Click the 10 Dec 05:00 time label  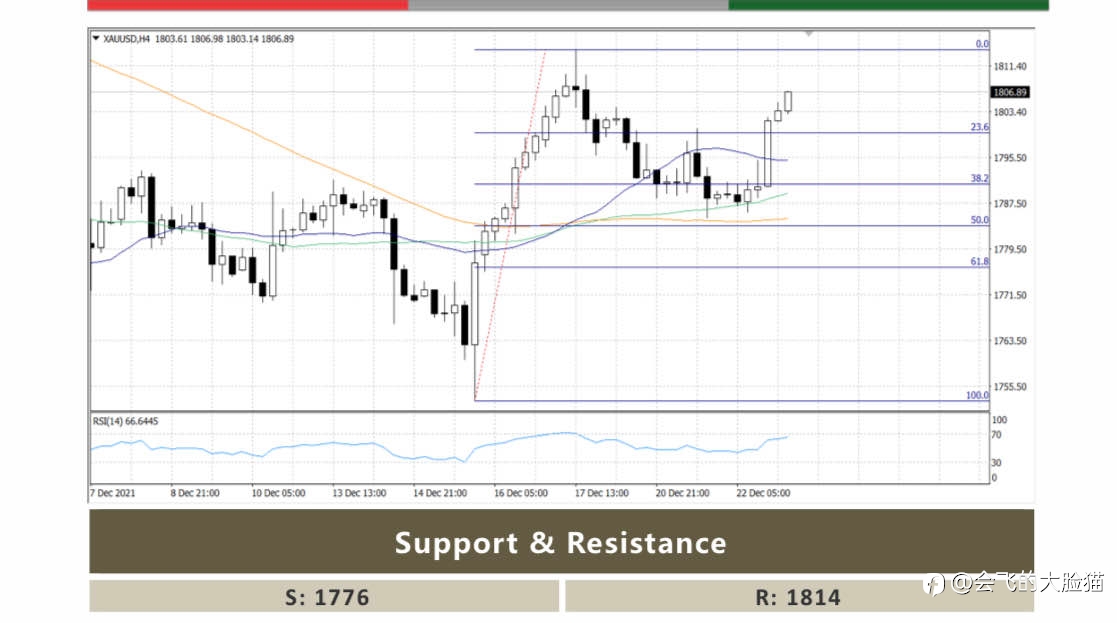tap(278, 493)
